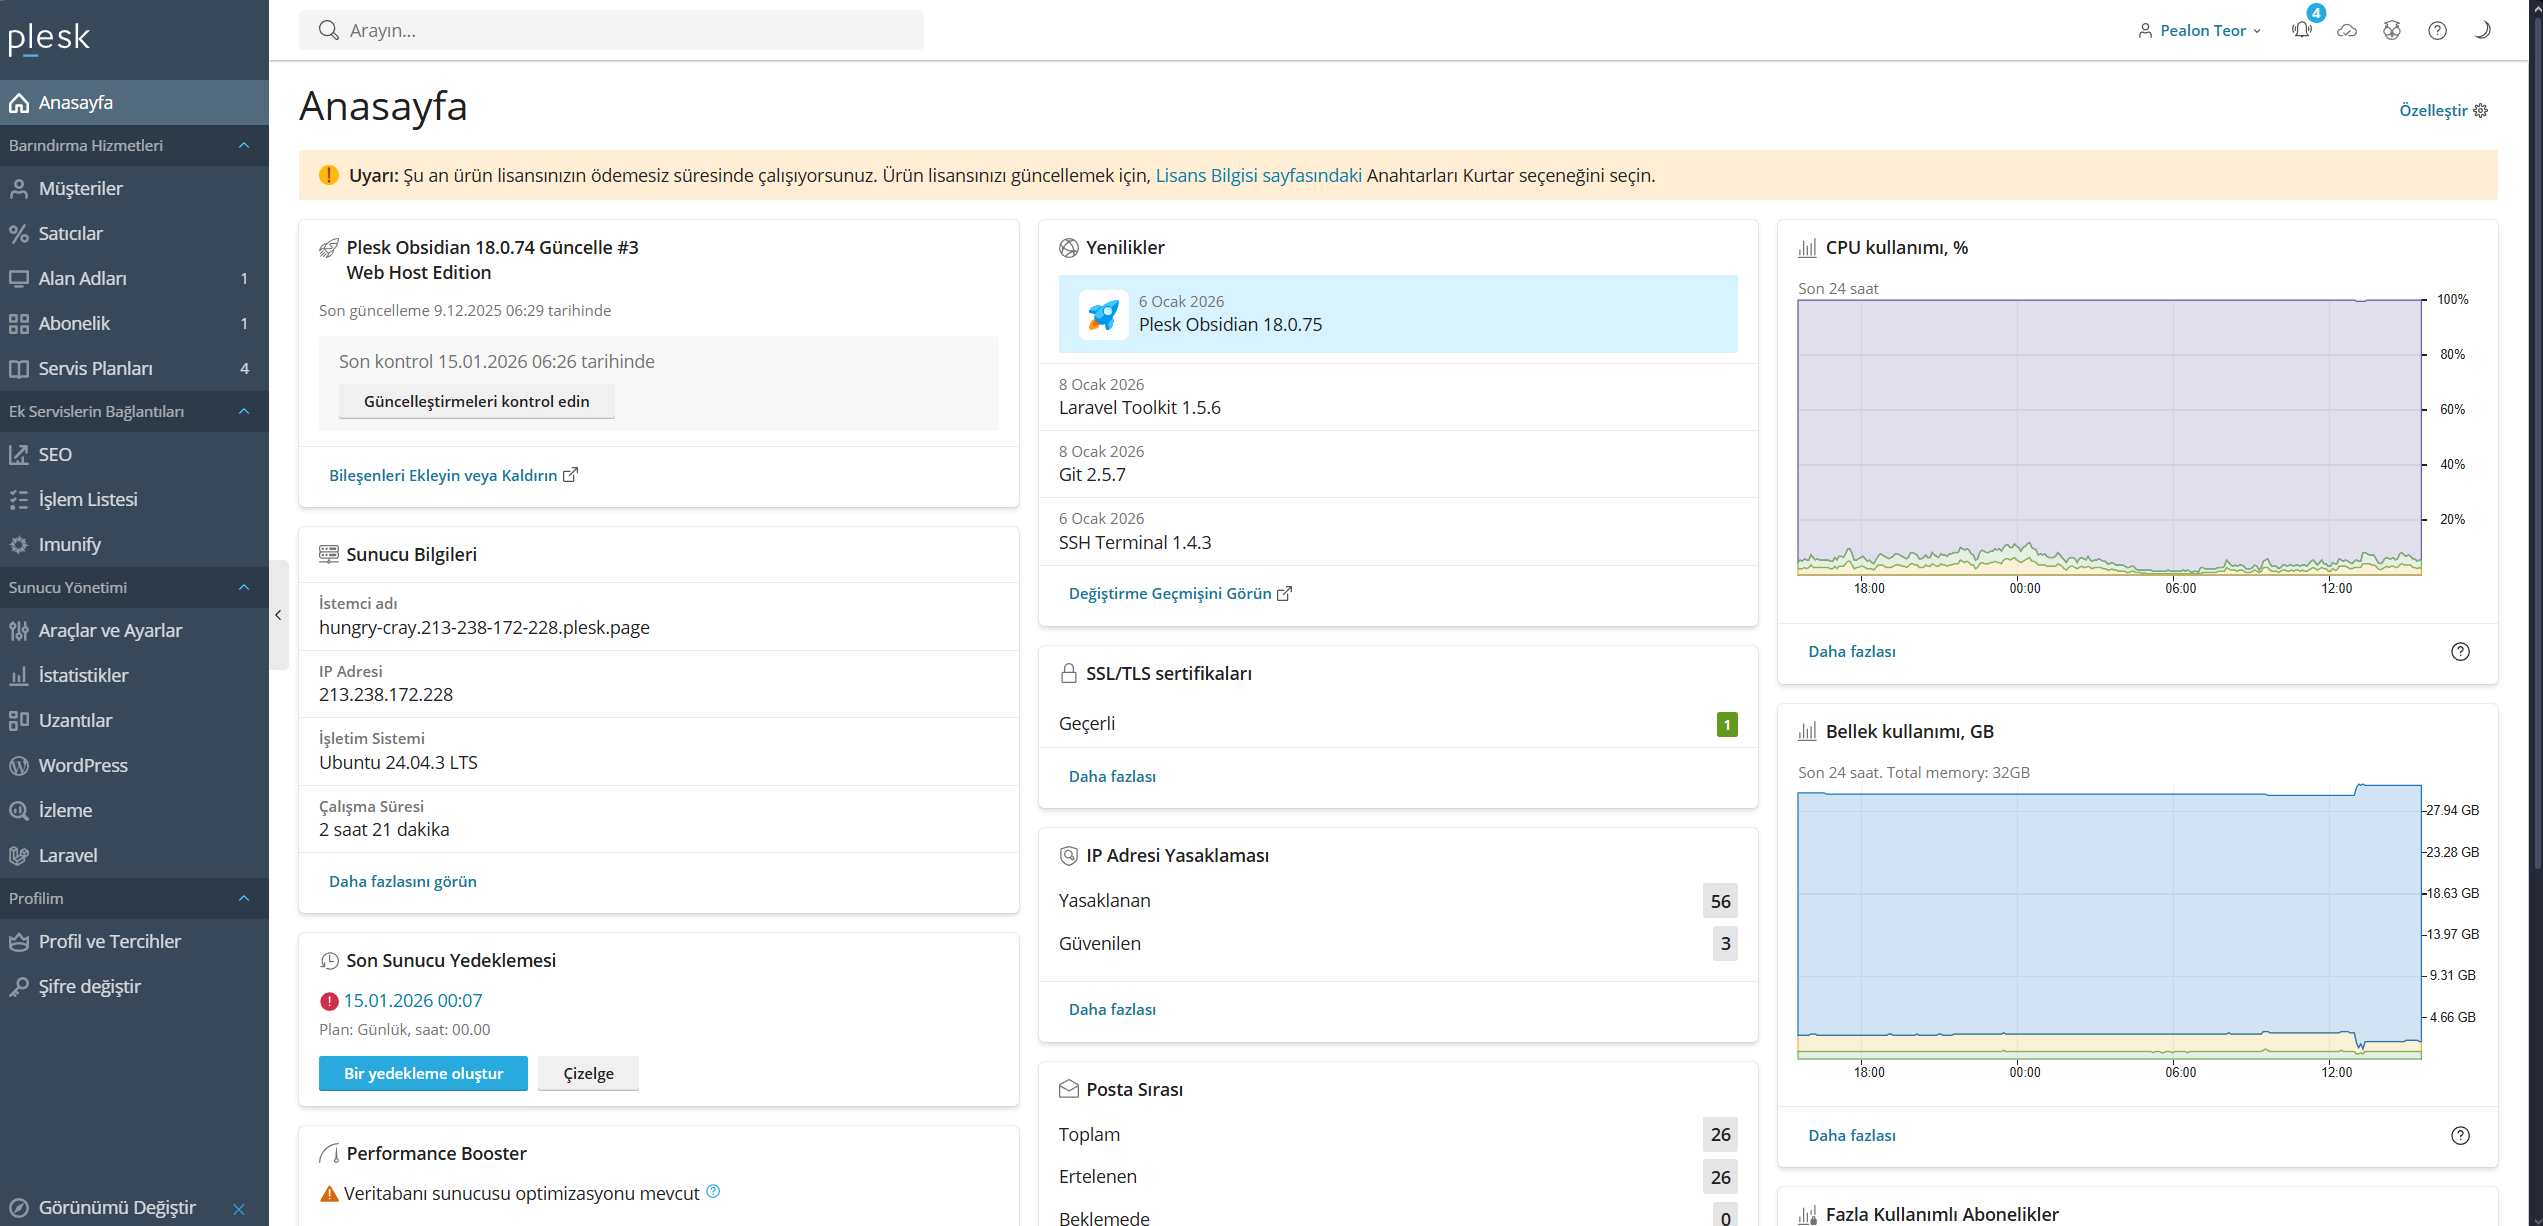
Task: Click the SSL/TLS lock icon
Action: click(x=1068, y=673)
